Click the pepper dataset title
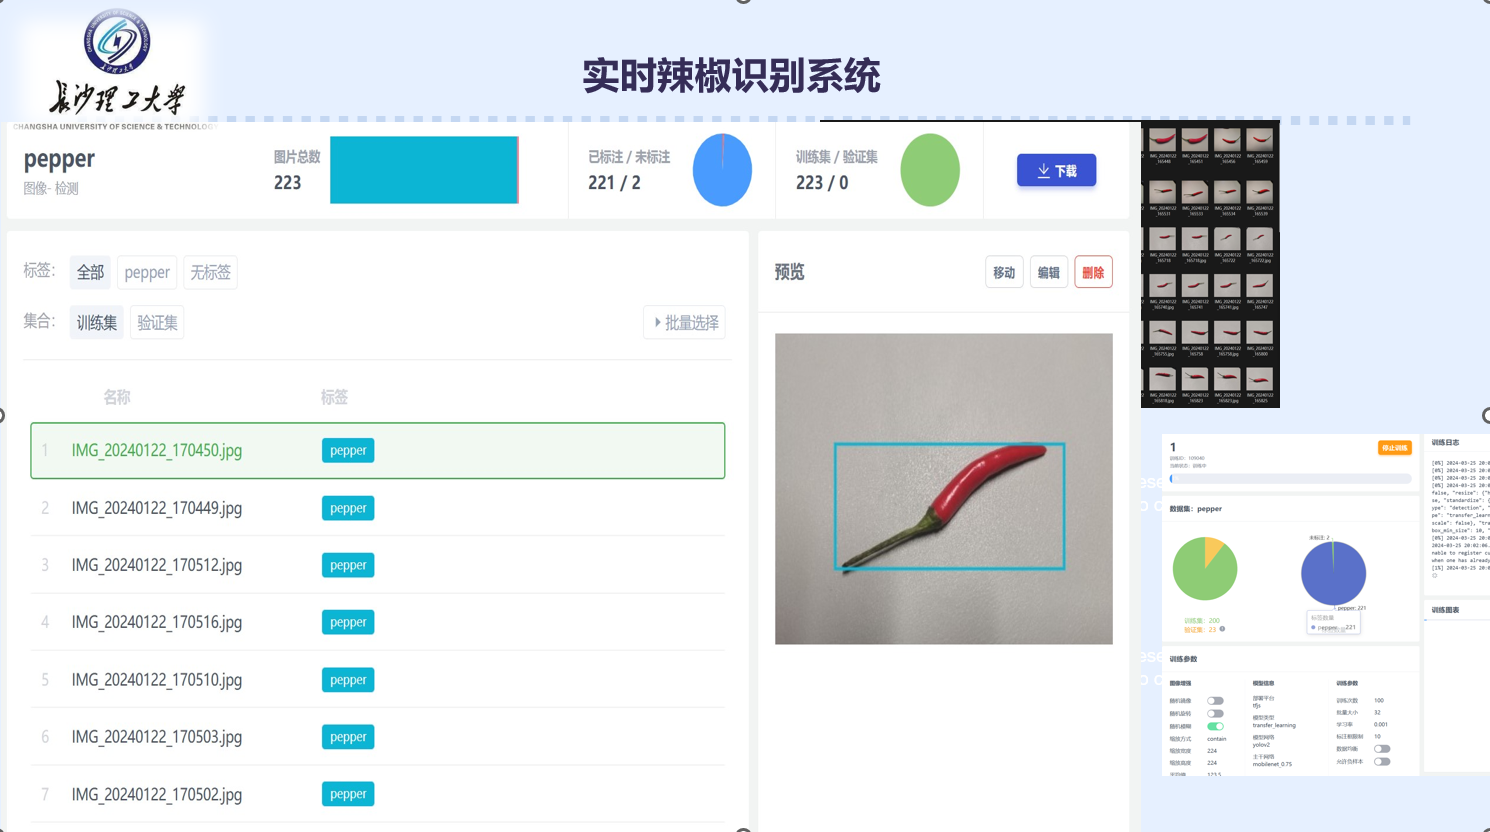 point(59,159)
